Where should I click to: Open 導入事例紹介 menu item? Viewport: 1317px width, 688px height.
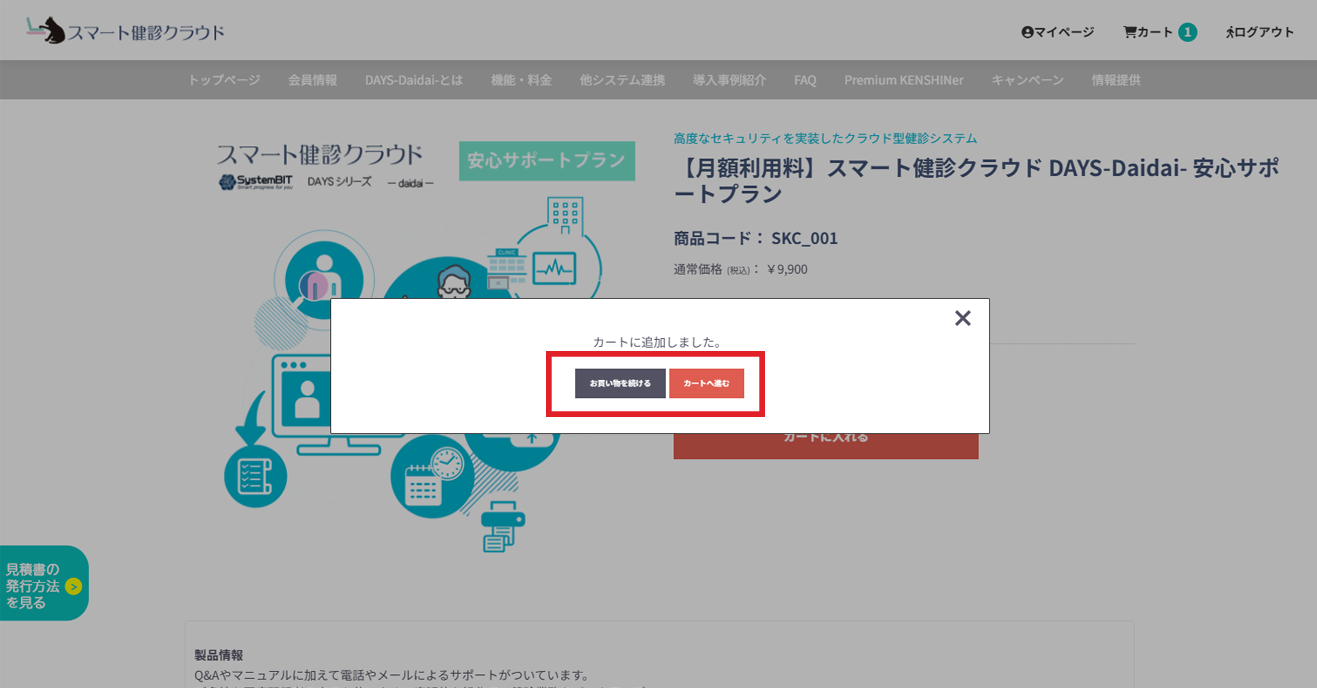pyautogui.click(x=729, y=80)
